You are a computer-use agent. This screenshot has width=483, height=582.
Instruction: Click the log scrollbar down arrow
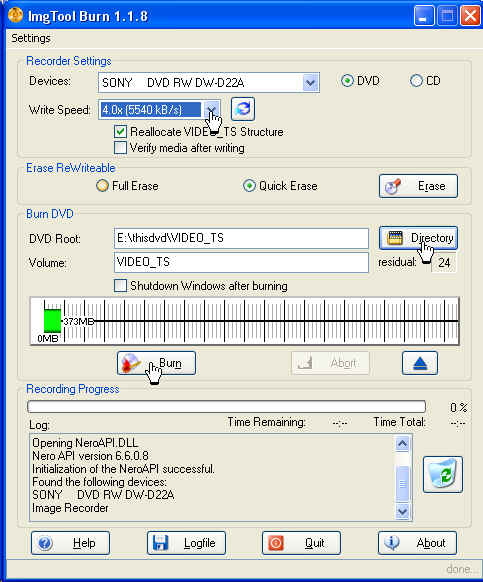click(x=402, y=511)
